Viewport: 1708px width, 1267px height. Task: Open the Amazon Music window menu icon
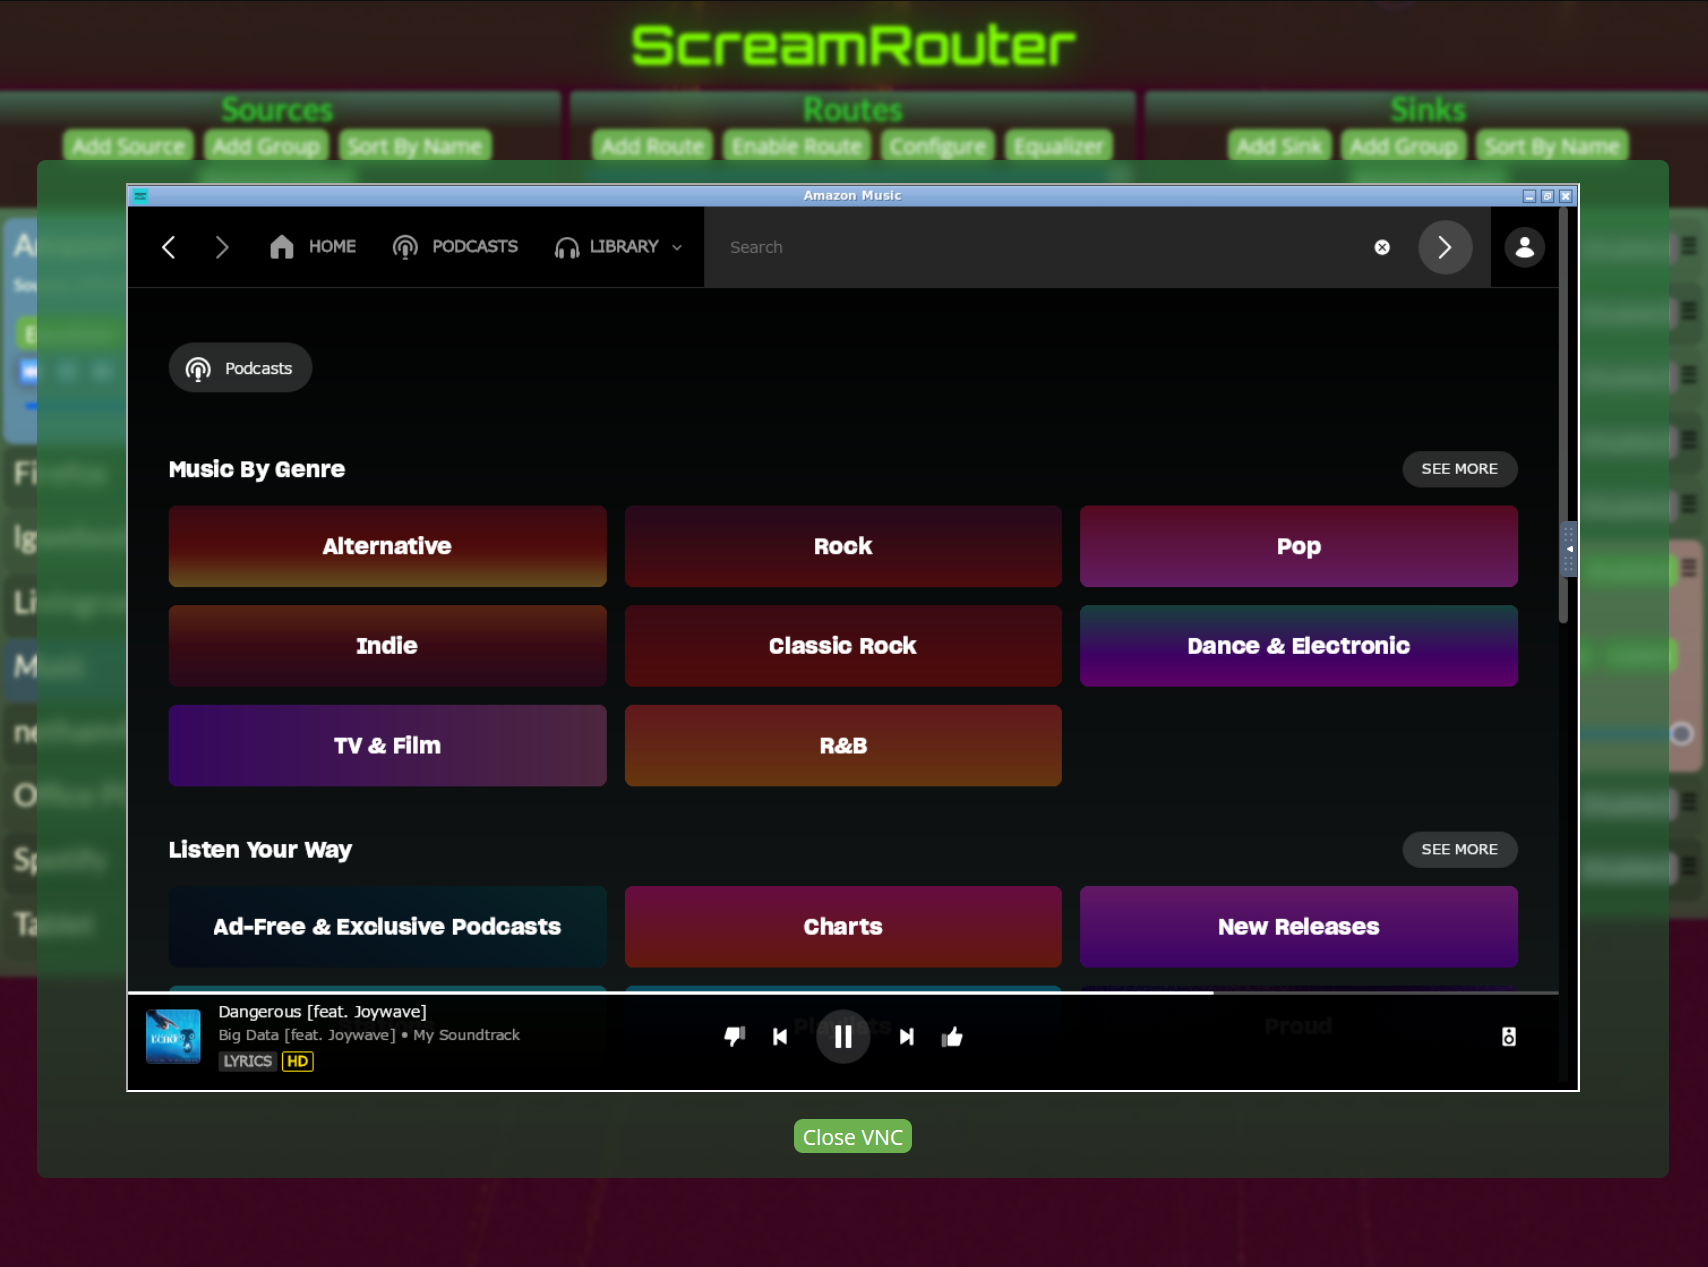pyautogui.click(x=140, y=196)
